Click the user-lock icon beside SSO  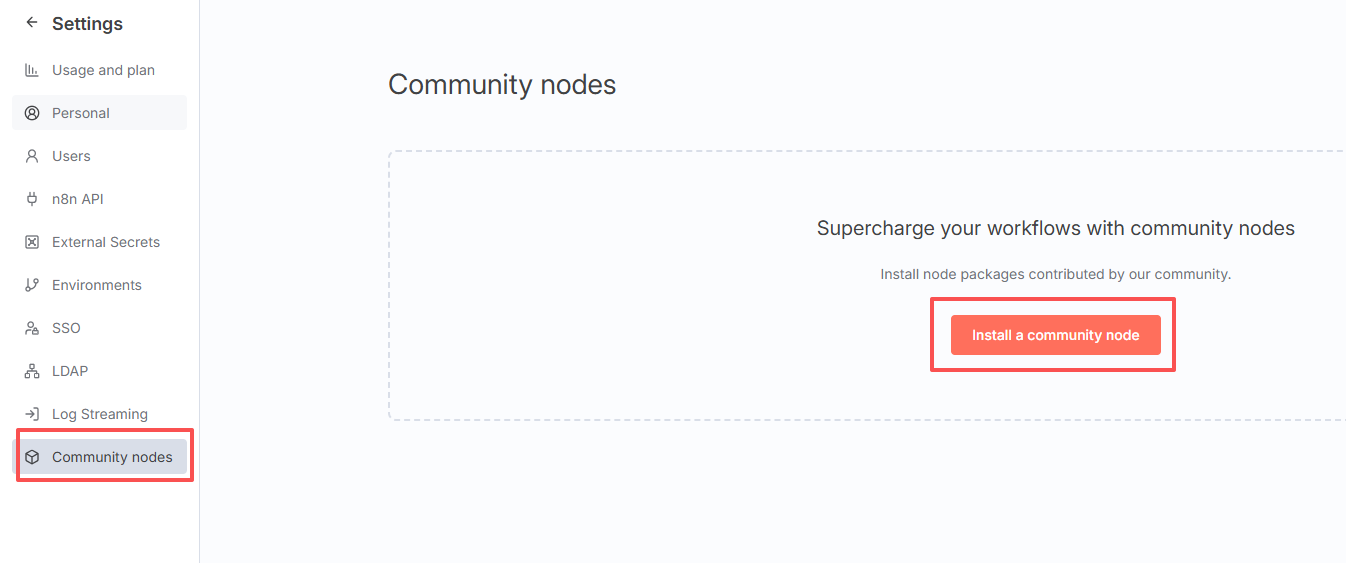32,328
